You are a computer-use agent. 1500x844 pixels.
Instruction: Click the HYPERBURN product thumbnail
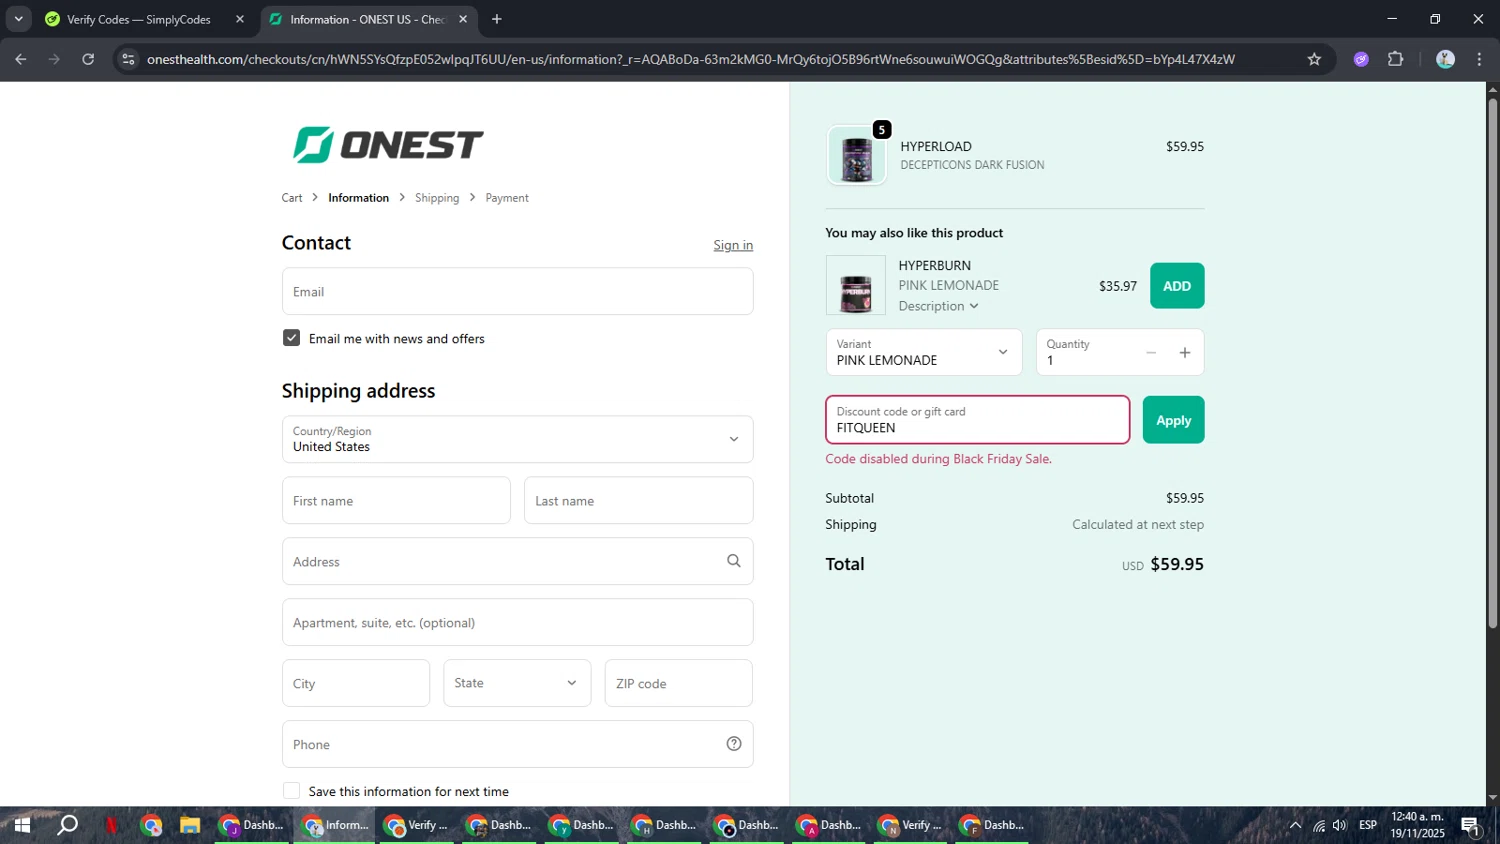[x=856, y=285]
